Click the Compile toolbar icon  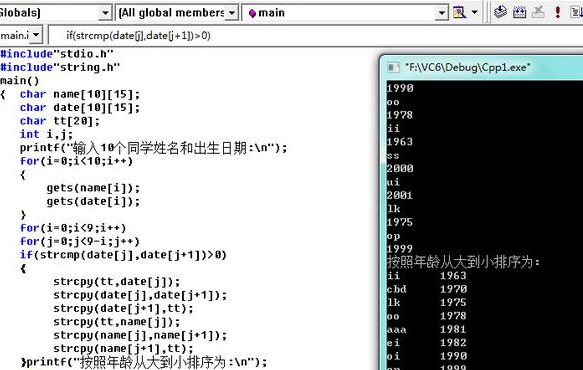[x=500, y=12]
